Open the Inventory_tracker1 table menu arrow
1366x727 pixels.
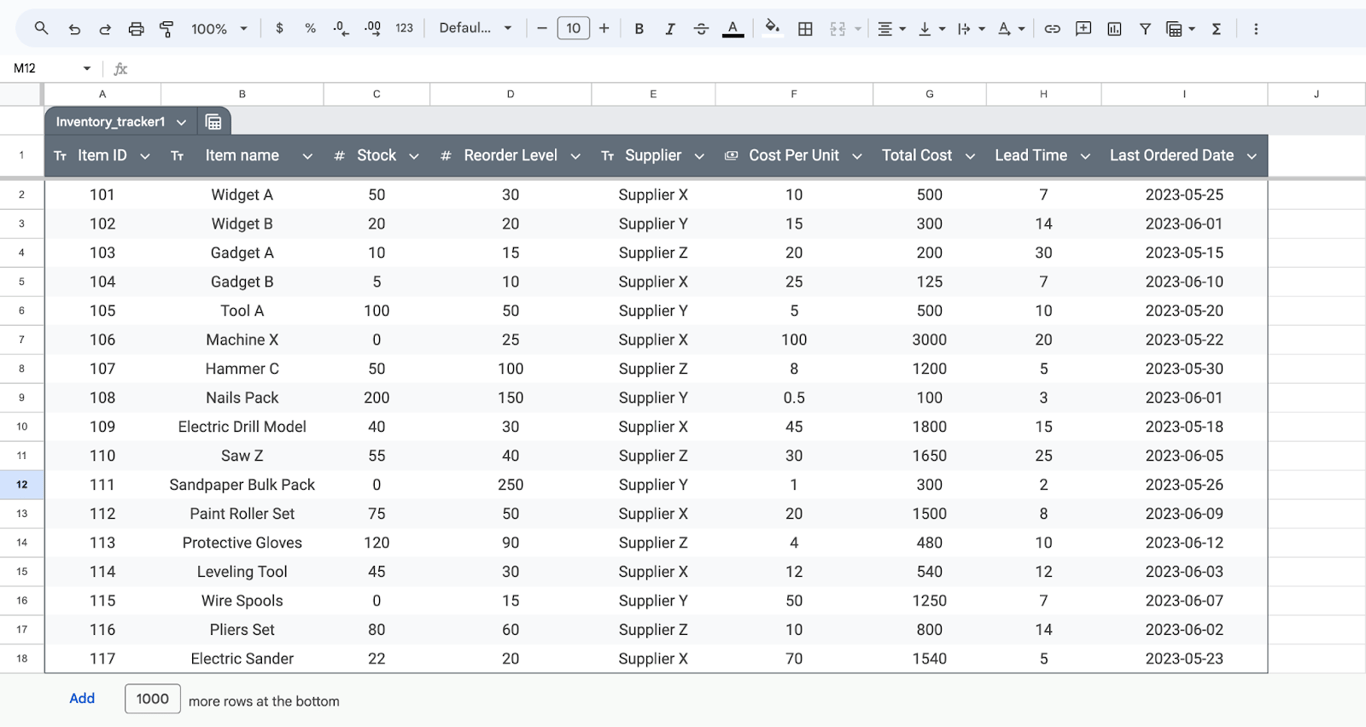pyautogui.click(x=181, y=122)
